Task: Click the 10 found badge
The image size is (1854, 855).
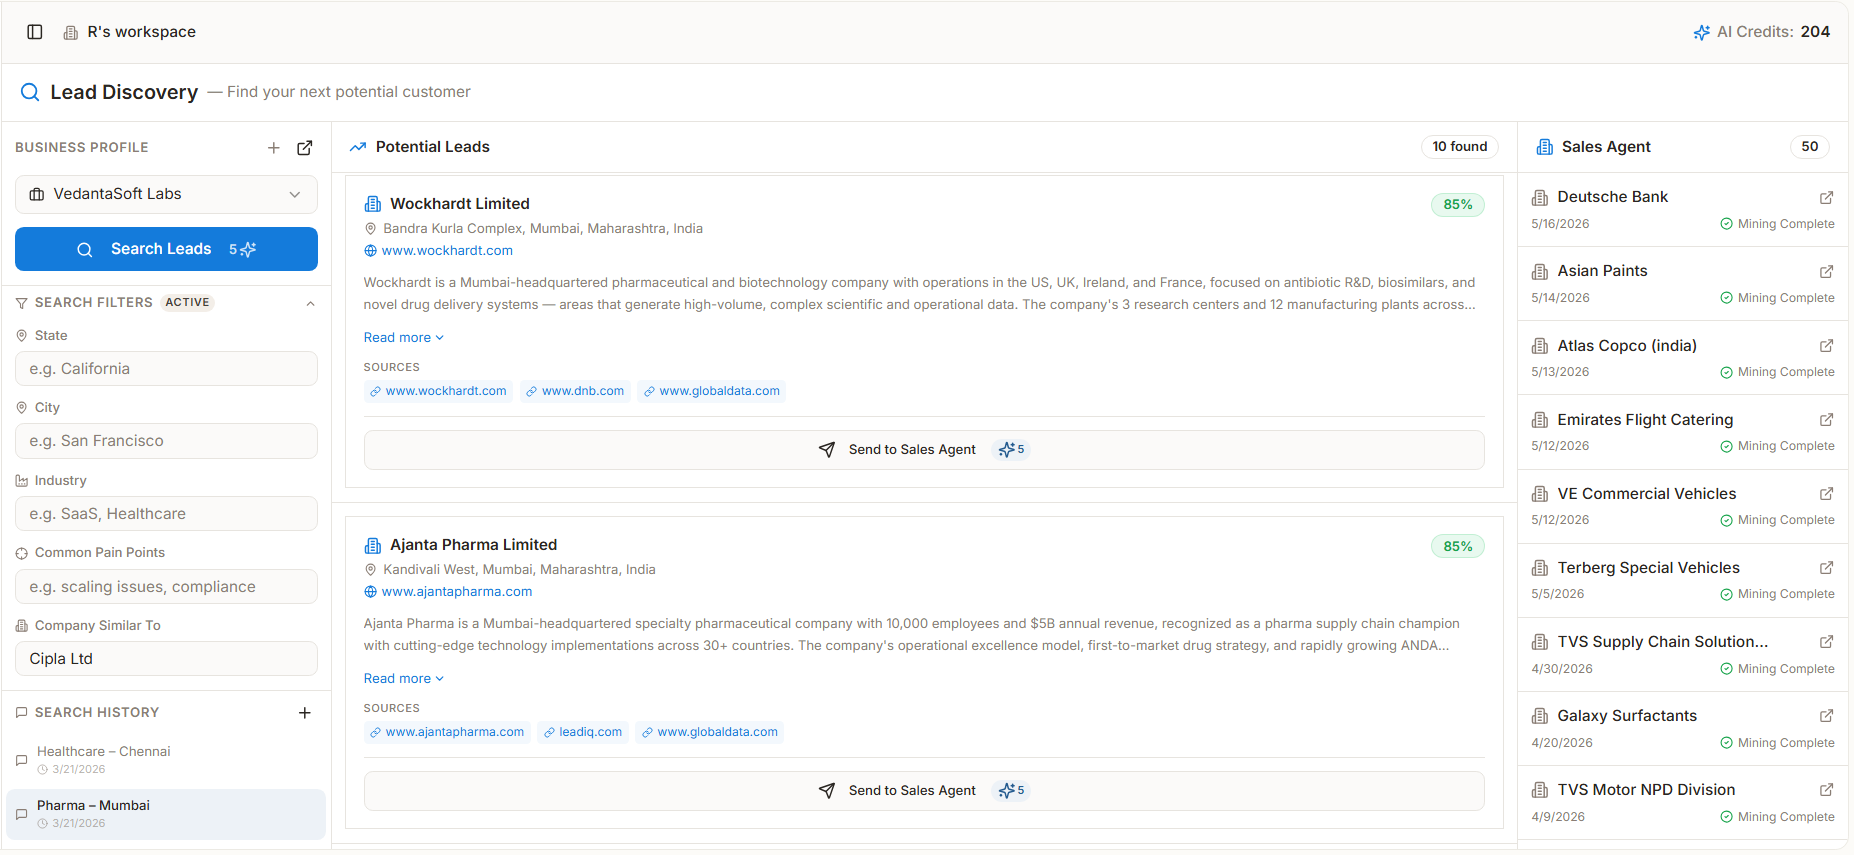Action: click(1460, 147)
